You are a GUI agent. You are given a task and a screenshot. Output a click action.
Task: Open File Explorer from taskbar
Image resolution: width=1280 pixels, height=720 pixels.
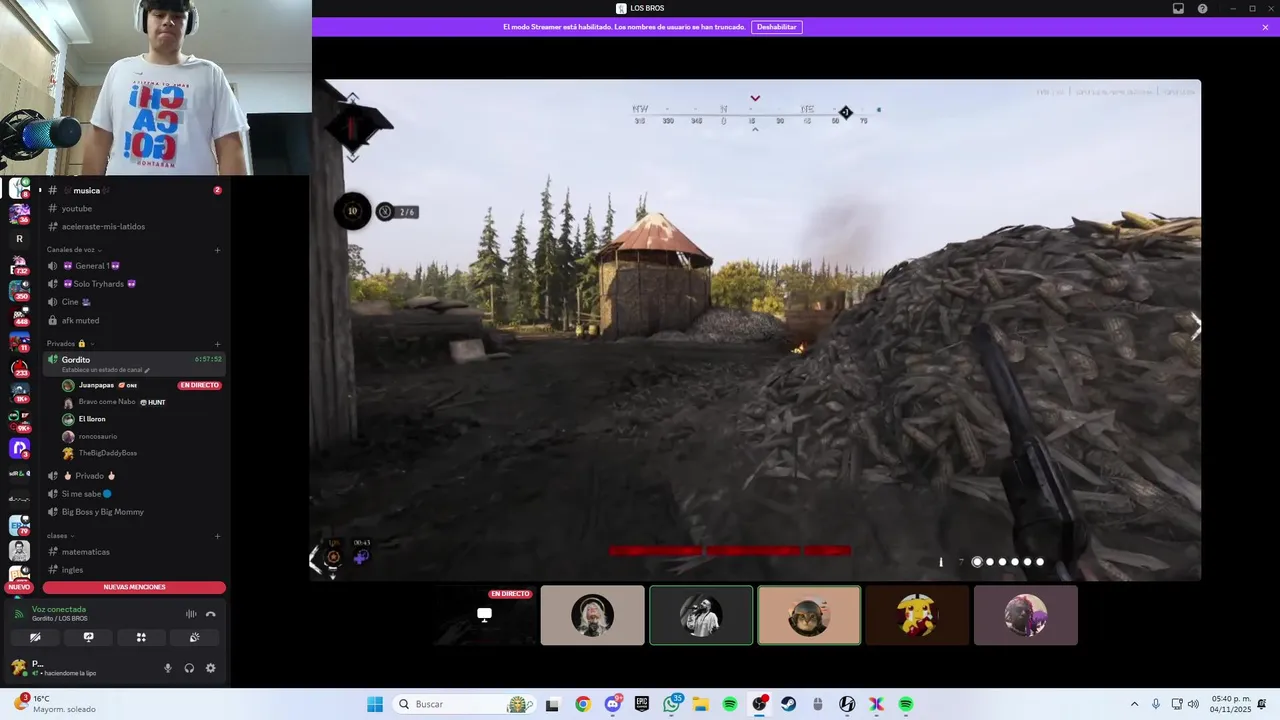pyautogui.click(x=701, y=704)
